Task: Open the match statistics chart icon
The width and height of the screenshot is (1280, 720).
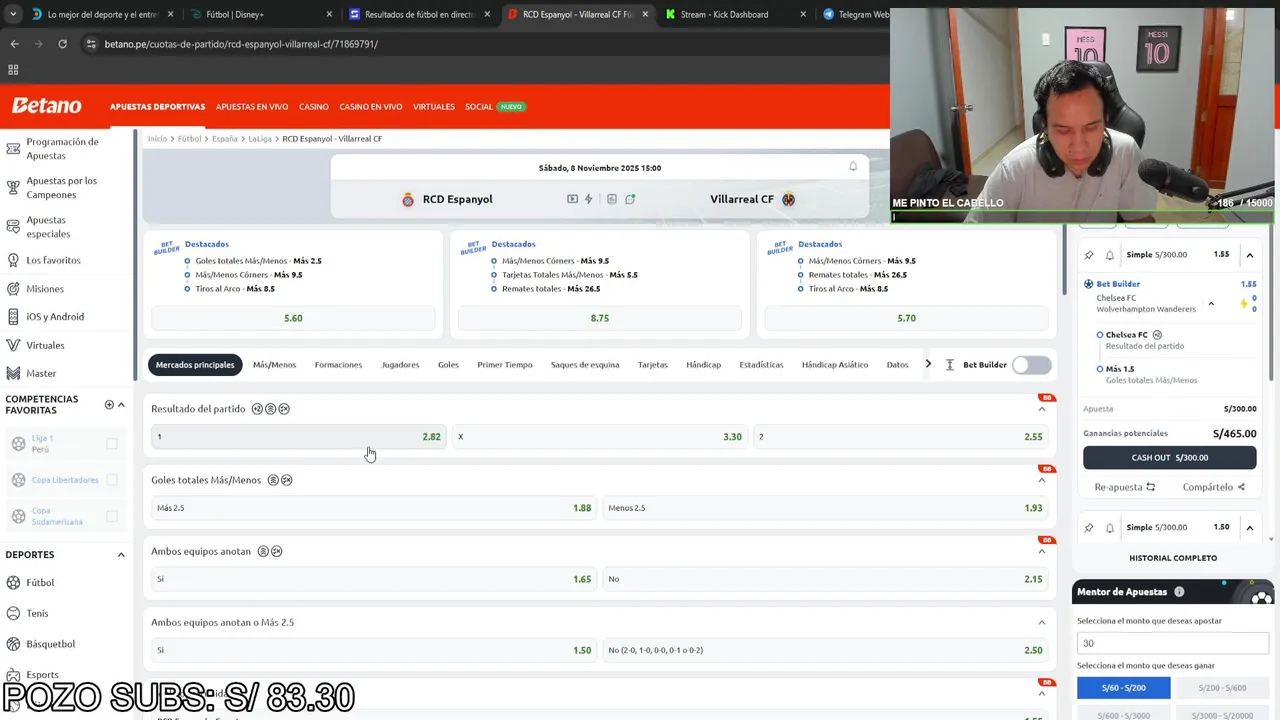Action: 612,199
